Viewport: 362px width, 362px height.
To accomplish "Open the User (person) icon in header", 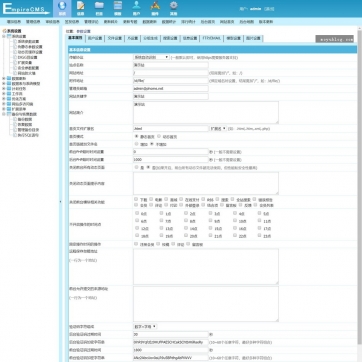I will pyautogui.click(x=136, y=8).
